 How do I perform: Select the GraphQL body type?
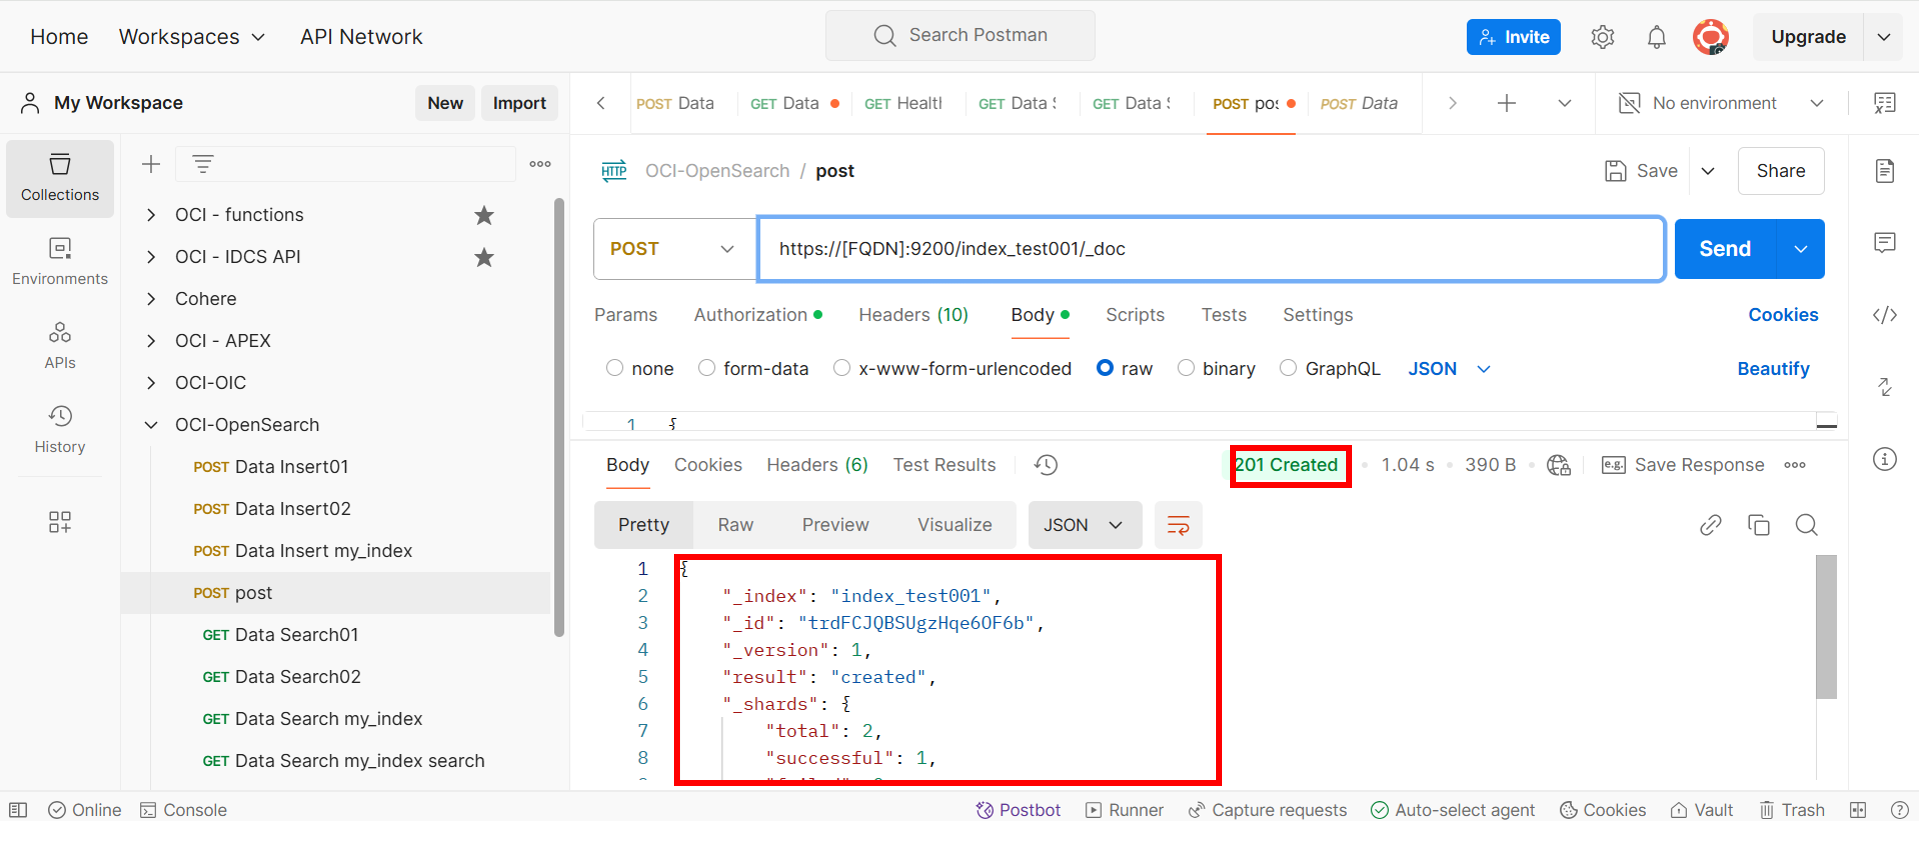point(1289,368)
